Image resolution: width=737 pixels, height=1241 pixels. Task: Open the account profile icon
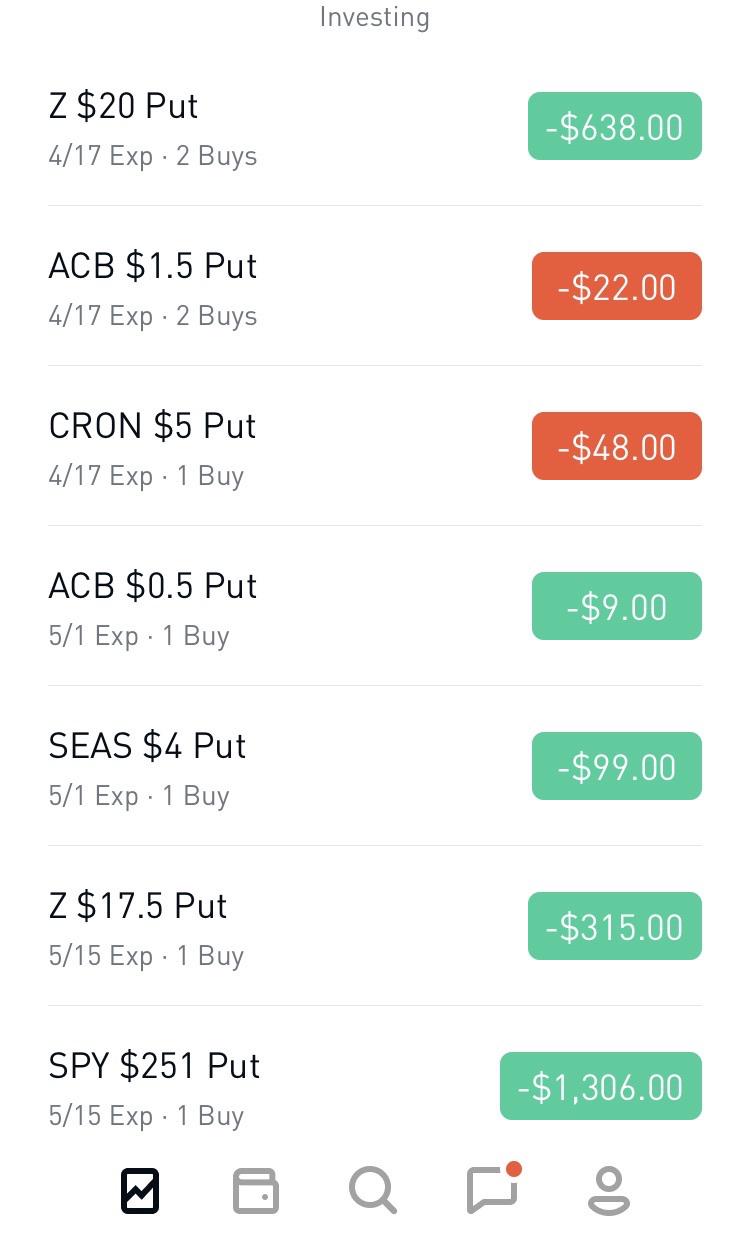(x=608, y=1191)
